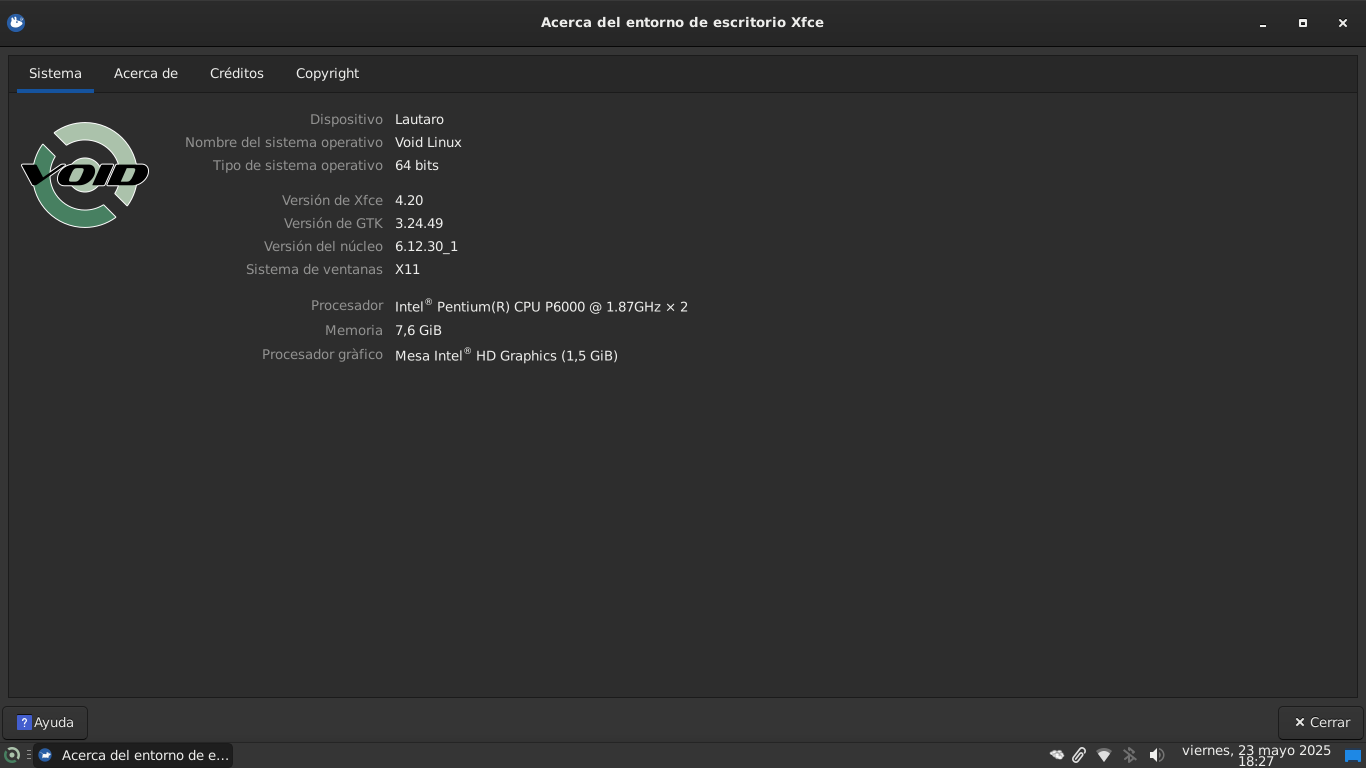Select the 64 bits value
1366x768 pixels.
click(417, 165)
